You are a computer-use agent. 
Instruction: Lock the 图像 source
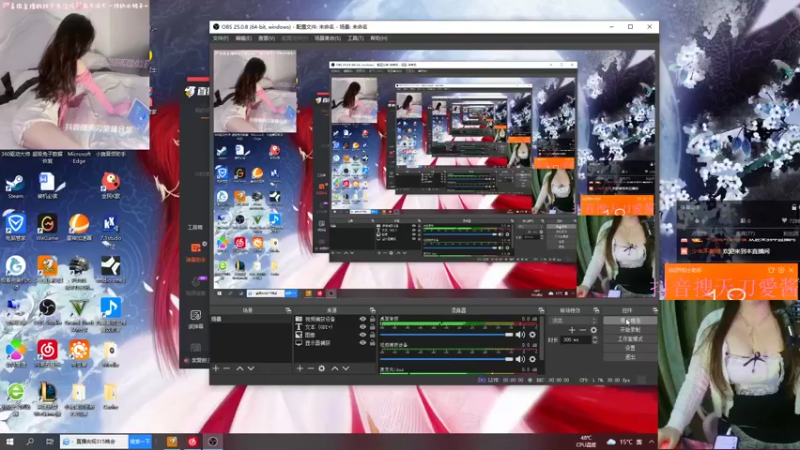372,335
